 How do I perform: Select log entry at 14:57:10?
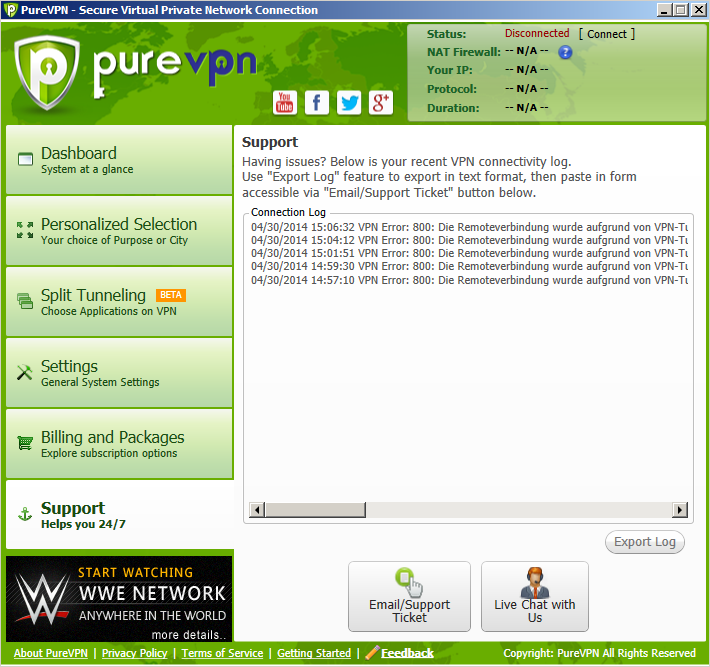point(469,280)
